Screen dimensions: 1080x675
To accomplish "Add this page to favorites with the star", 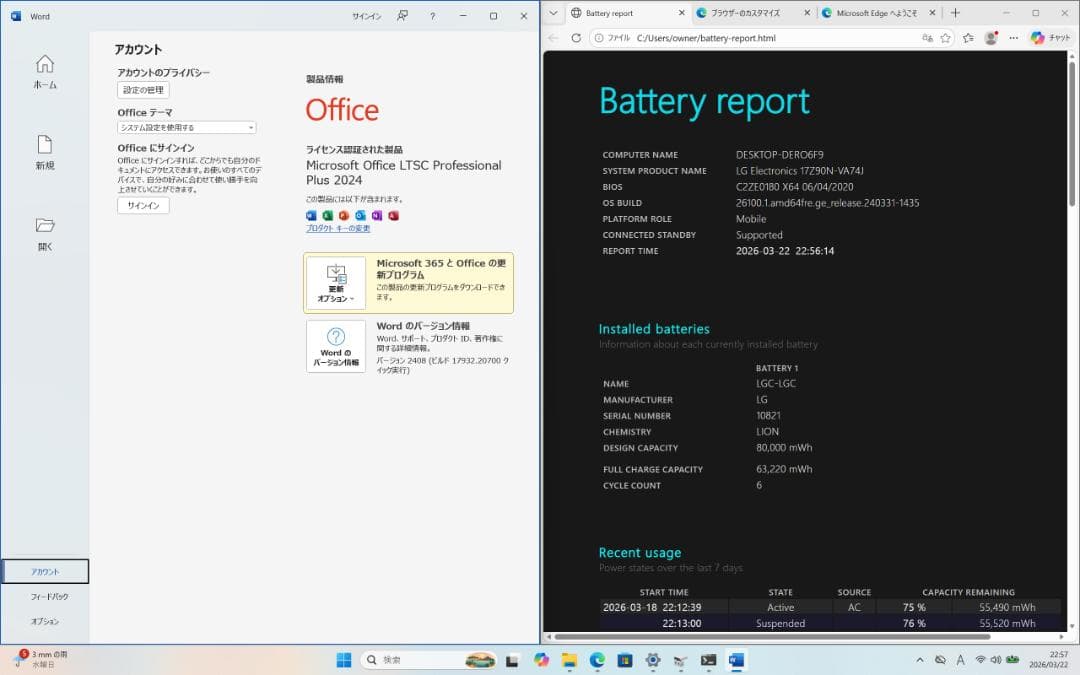I will 946,38.
